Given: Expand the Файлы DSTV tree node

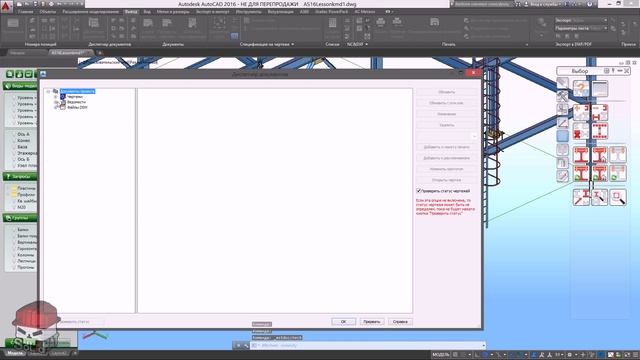Looking at the screenshot, I should coord(56,107).
